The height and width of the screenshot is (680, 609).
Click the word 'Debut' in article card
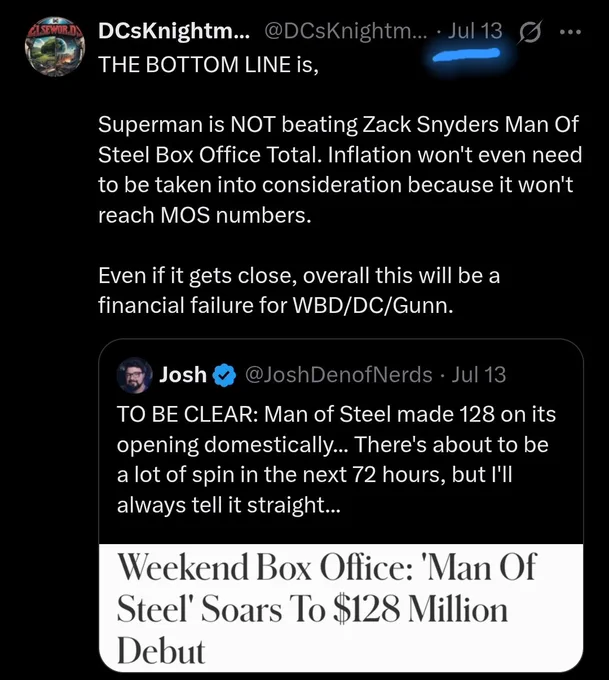(160, 651)
